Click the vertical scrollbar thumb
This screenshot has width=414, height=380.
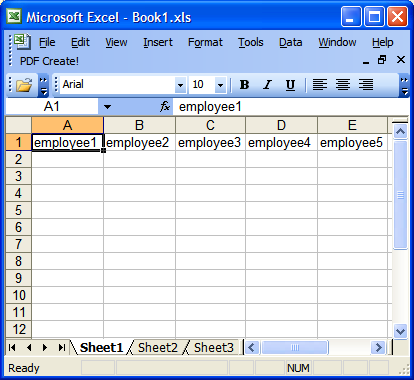pos(400,195)
